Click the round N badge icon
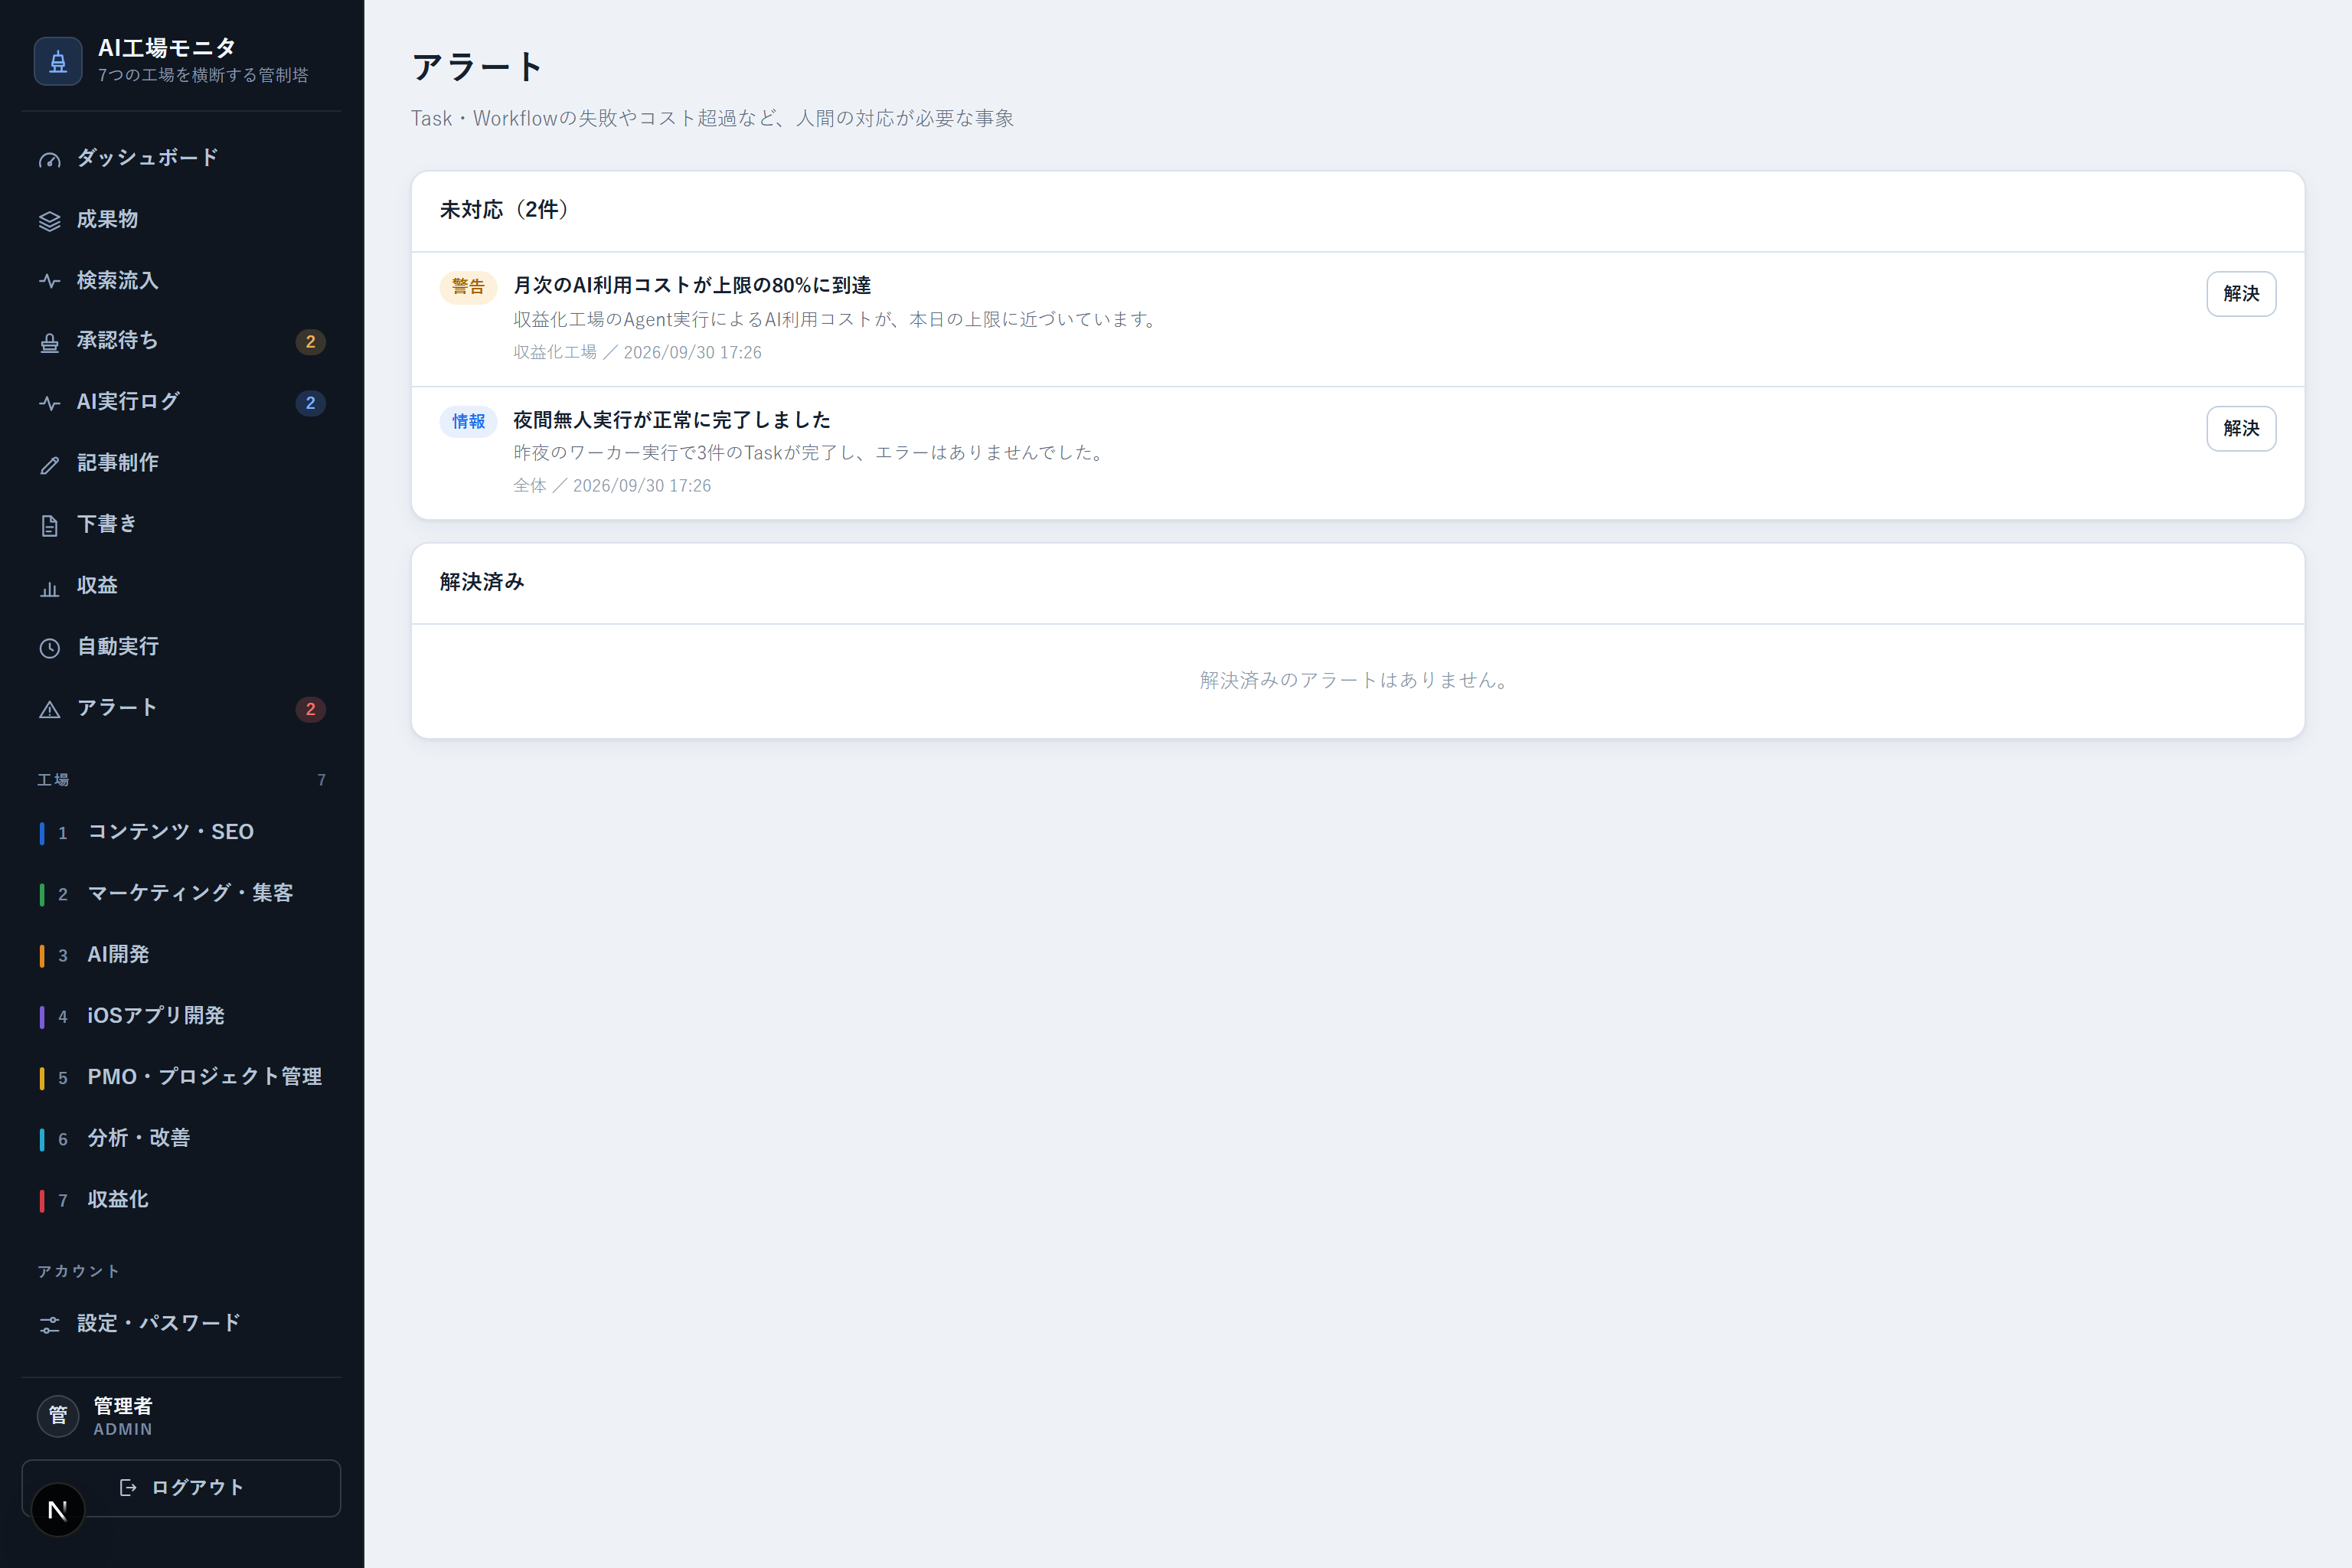 click(x=58, y=1510)
